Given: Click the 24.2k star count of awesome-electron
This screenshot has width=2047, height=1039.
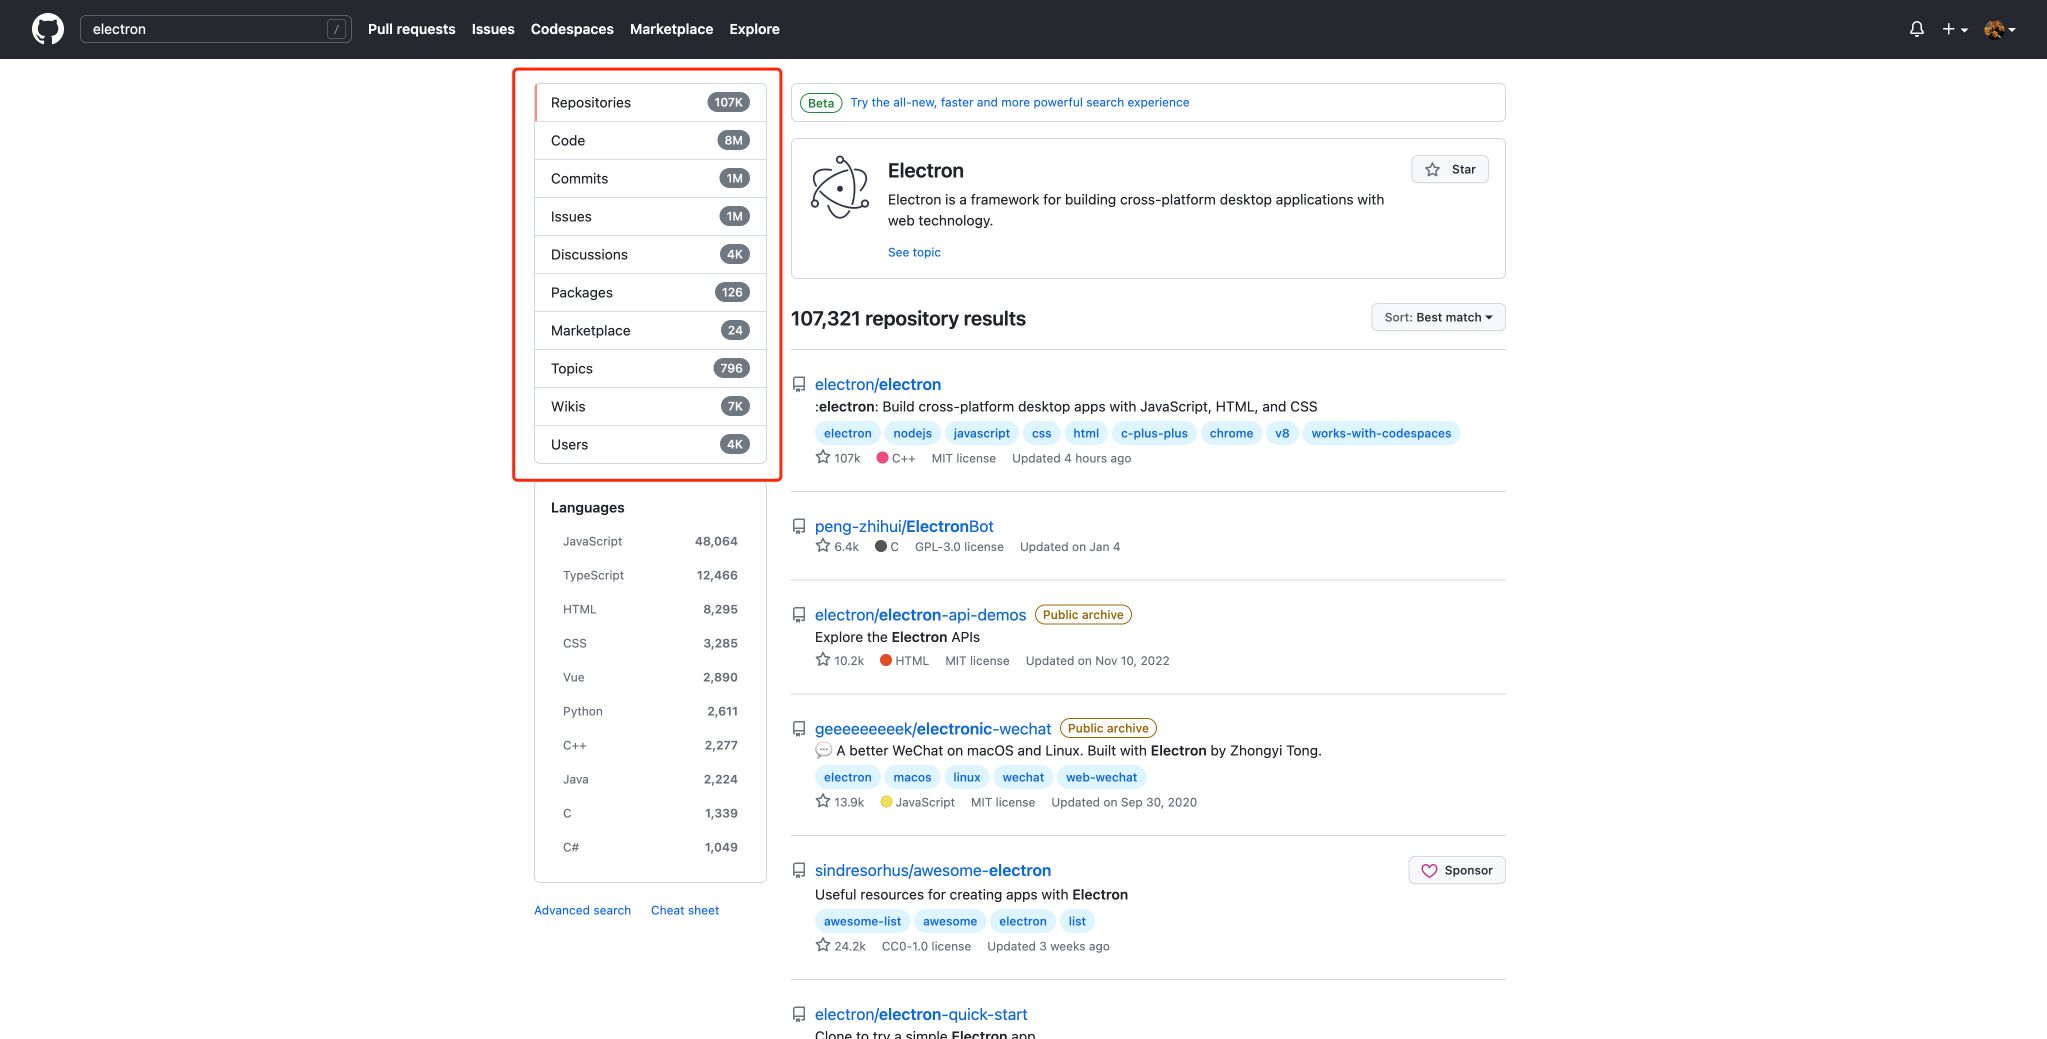Looking at the screenshot, I should point(840,946).
